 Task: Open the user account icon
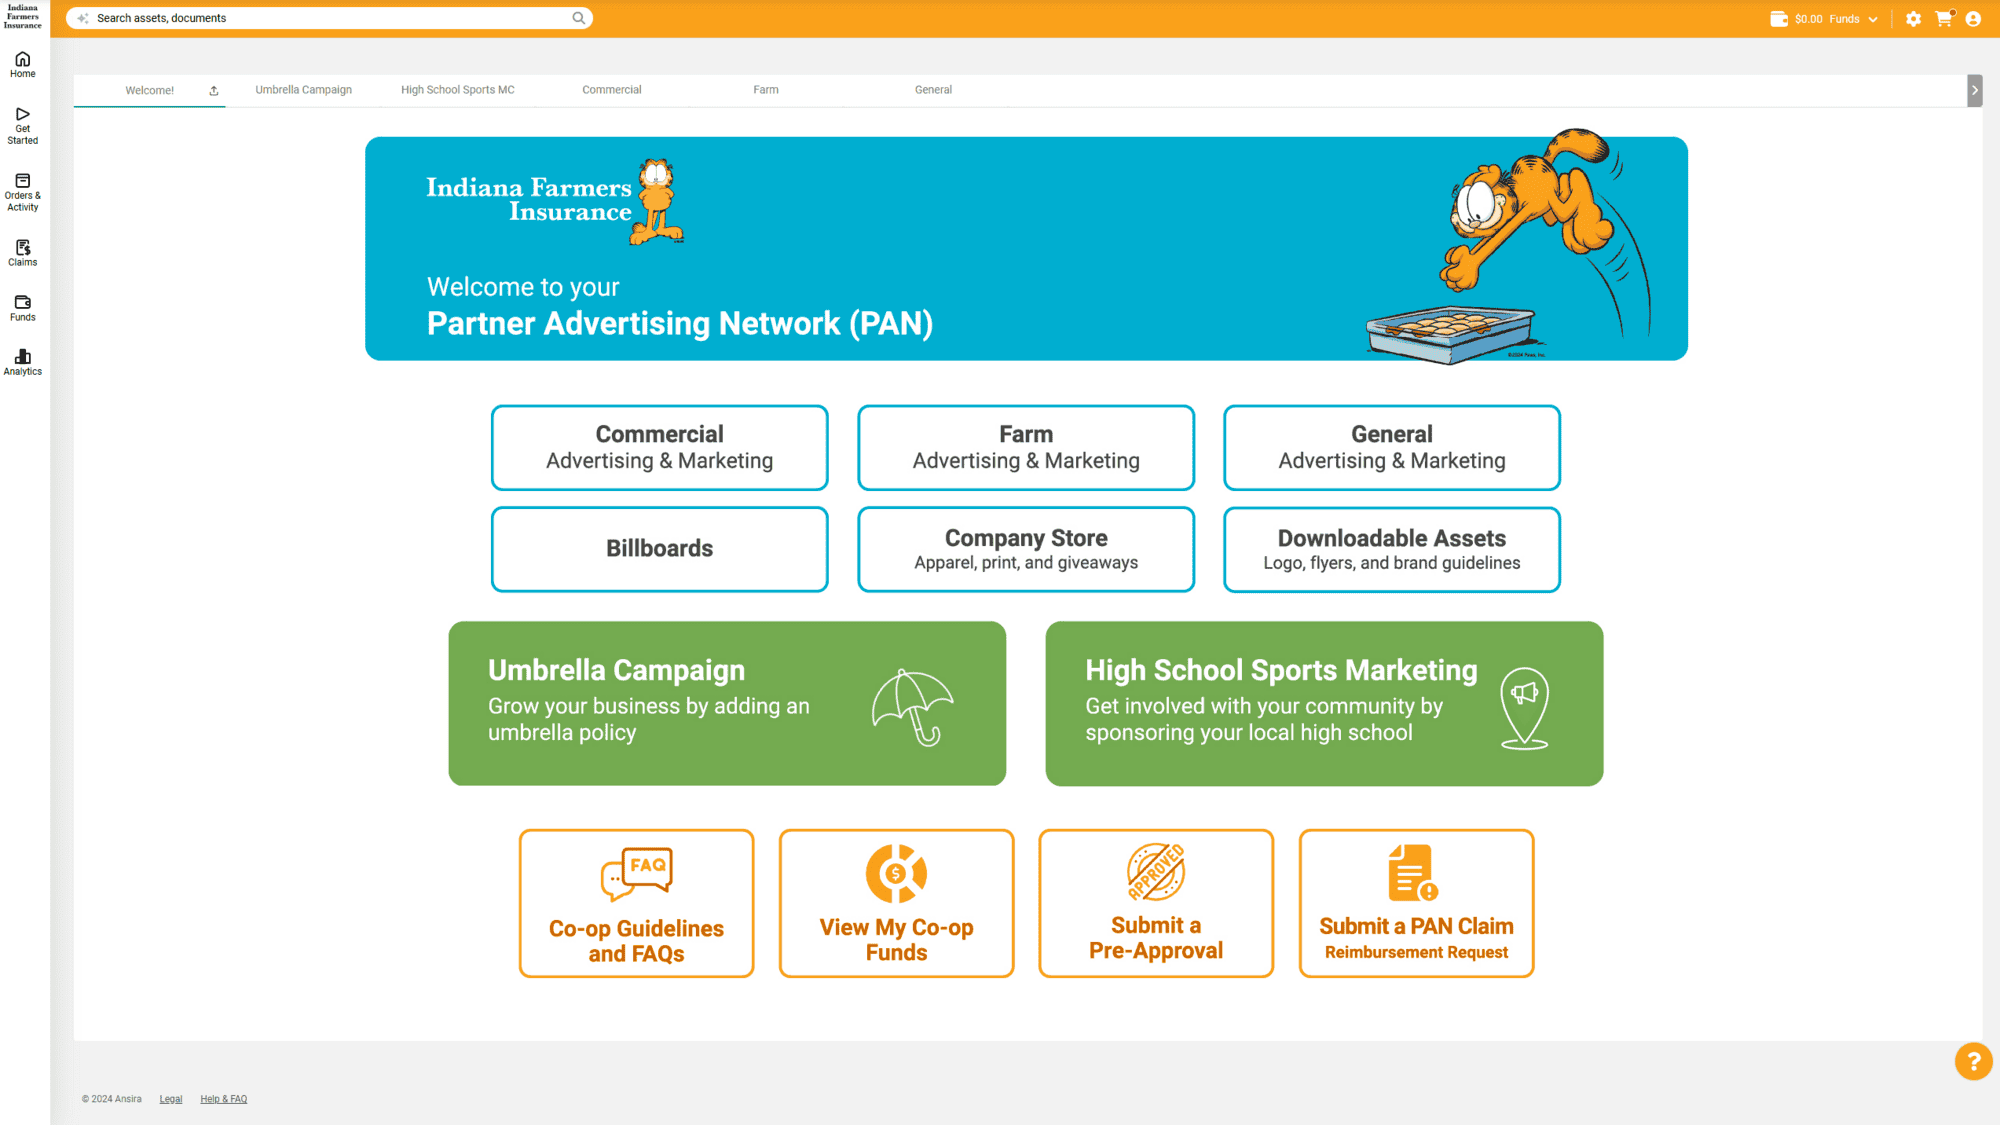pos(1973,18)
